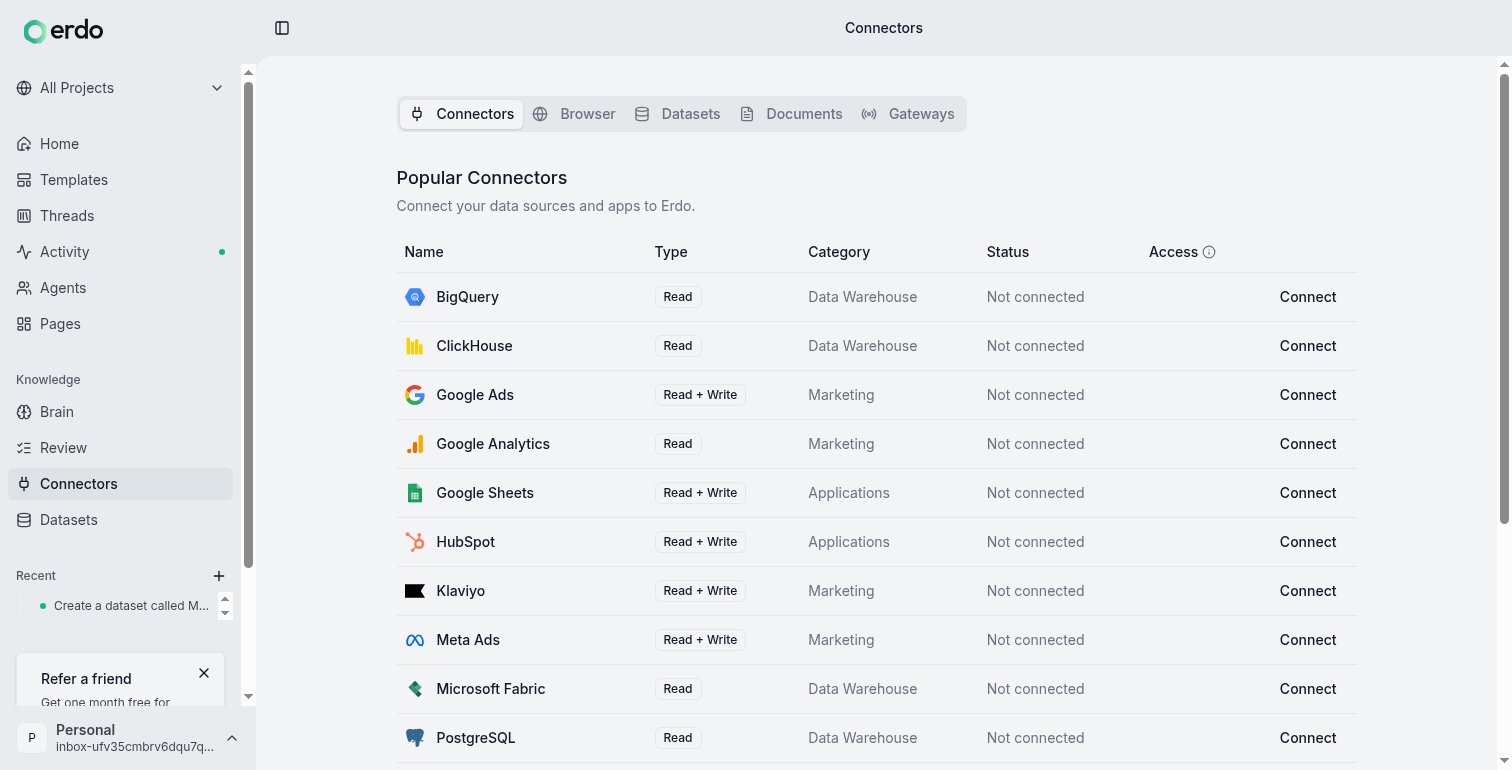The height and width of the screenshot is (770, 1512).
Task: Click the sidebar vertical scrollbar
Action: [x=248, y=325]
